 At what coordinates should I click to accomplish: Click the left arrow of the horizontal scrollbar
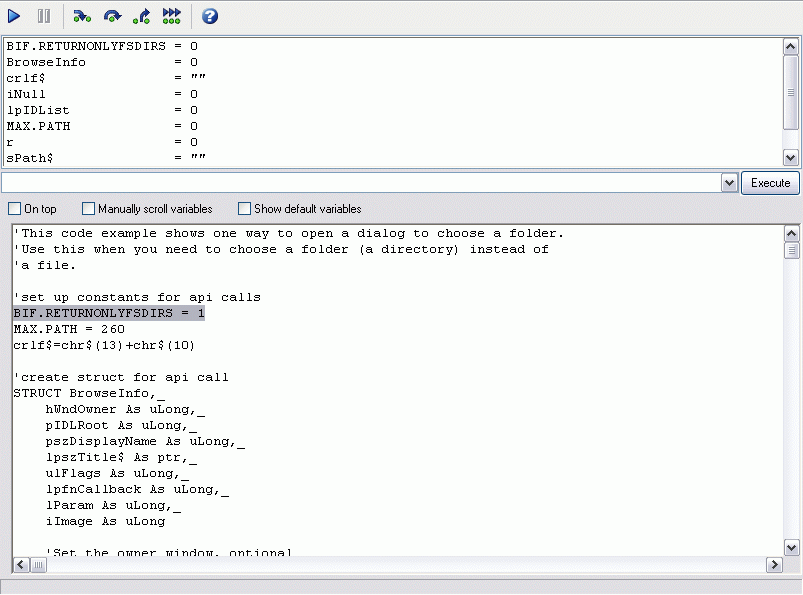click(18, 565)
